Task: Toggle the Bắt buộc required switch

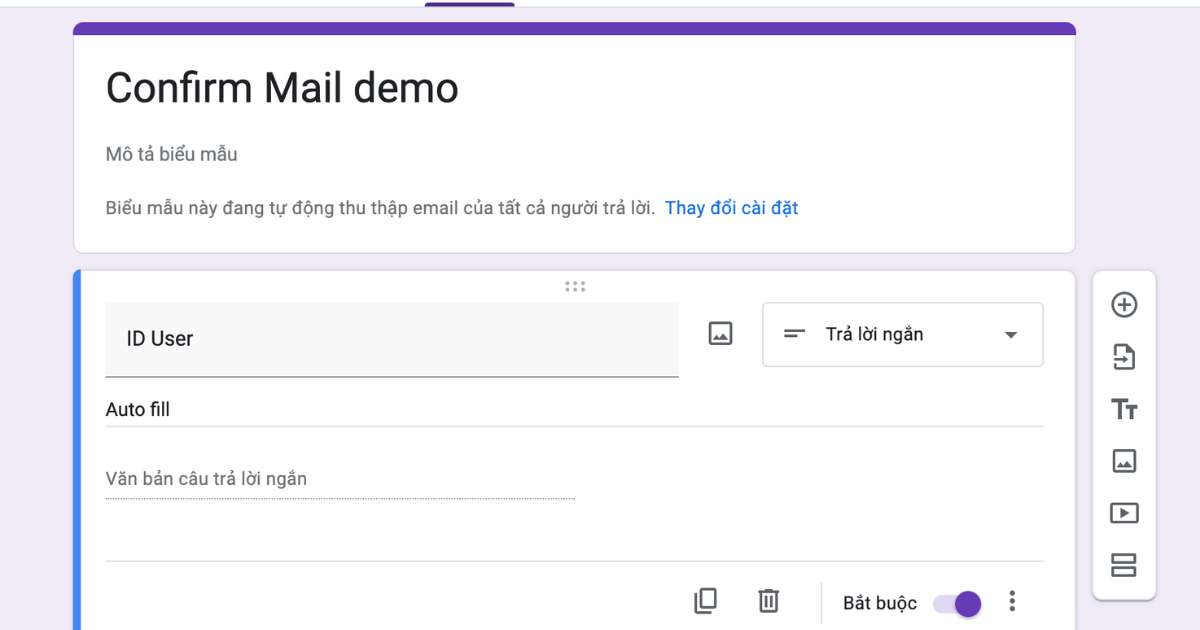Action: (957, 603)
